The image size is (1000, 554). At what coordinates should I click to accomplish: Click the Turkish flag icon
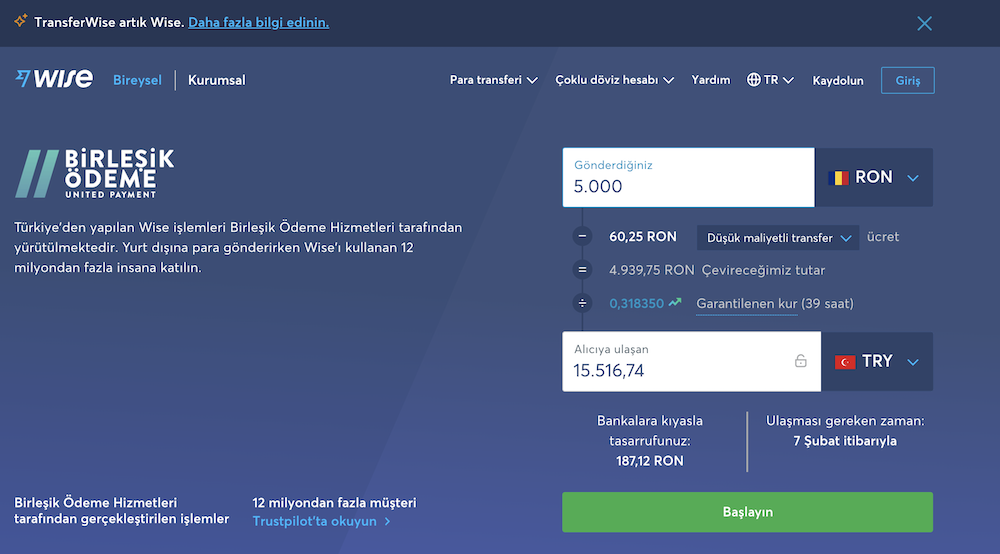click(845, 362)
